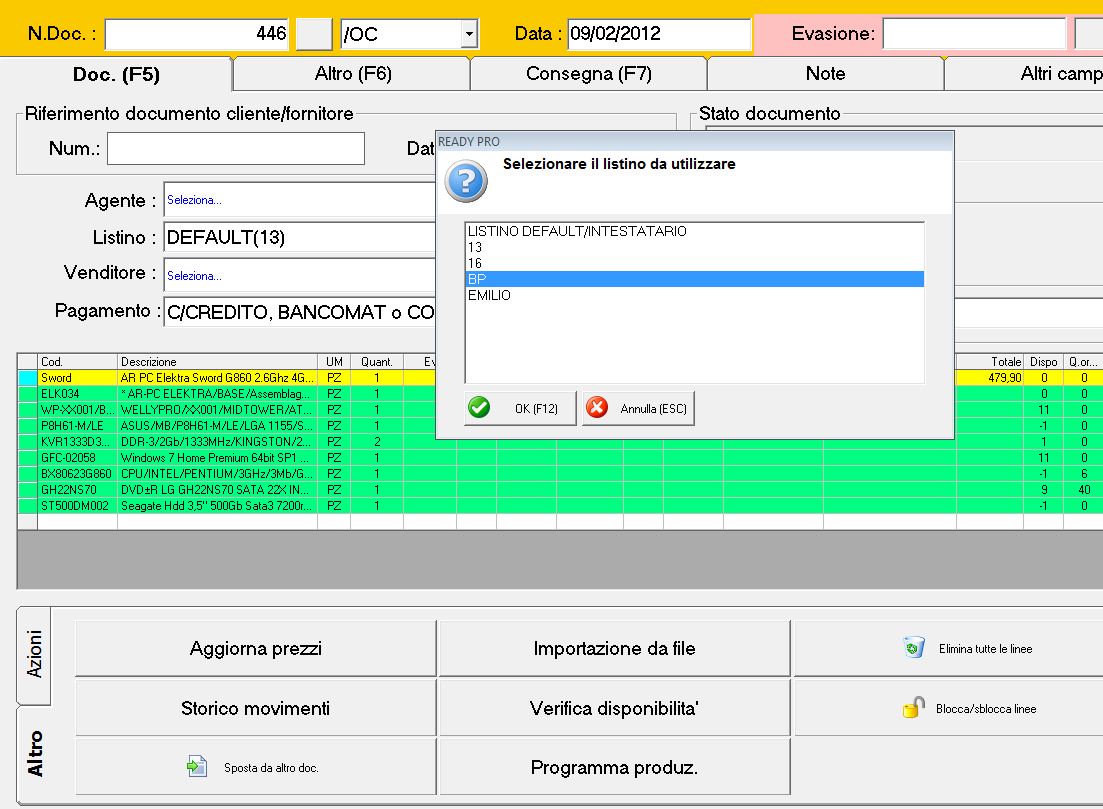Open the Altri campi tab

click(1024, 73)
